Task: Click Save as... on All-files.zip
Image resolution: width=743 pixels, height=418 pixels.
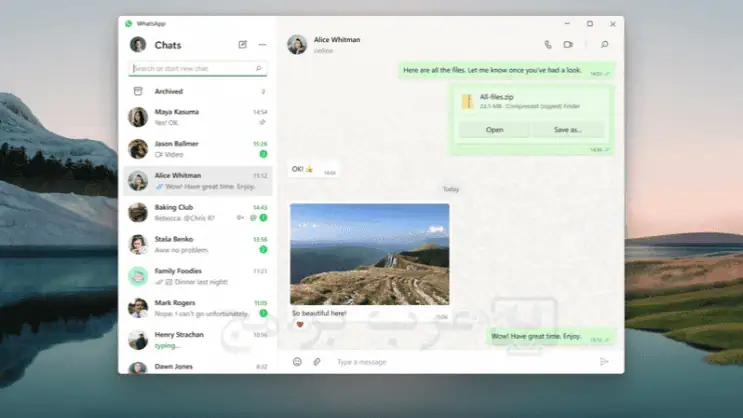Action: (x=568, y=129)
